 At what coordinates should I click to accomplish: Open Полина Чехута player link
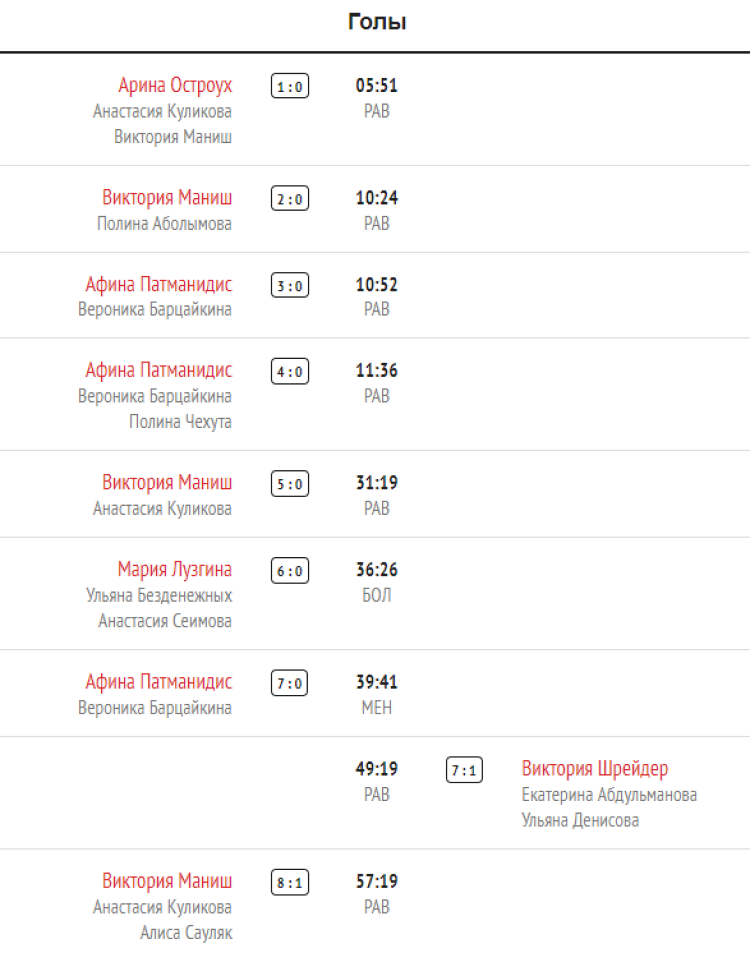click(x=180, y=421)
